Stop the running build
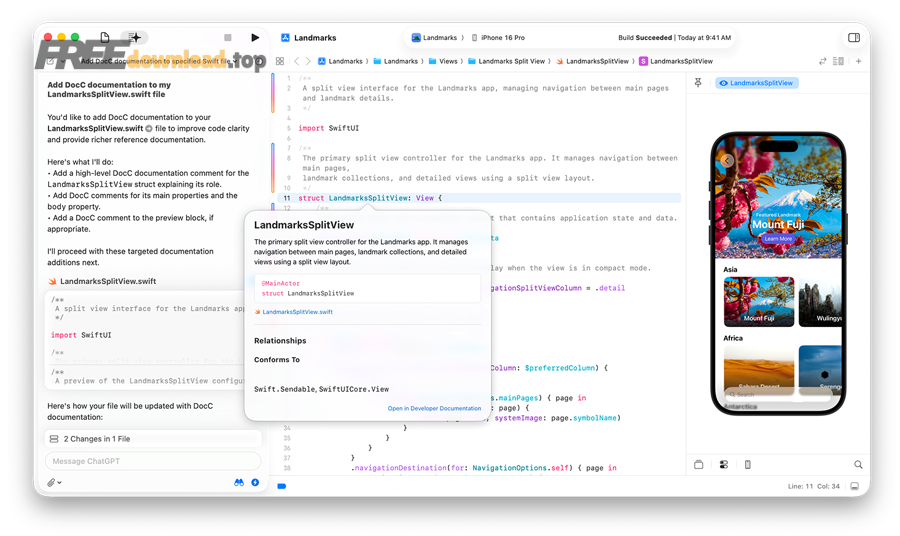The image size is (900, 536). tap(228, 37)
